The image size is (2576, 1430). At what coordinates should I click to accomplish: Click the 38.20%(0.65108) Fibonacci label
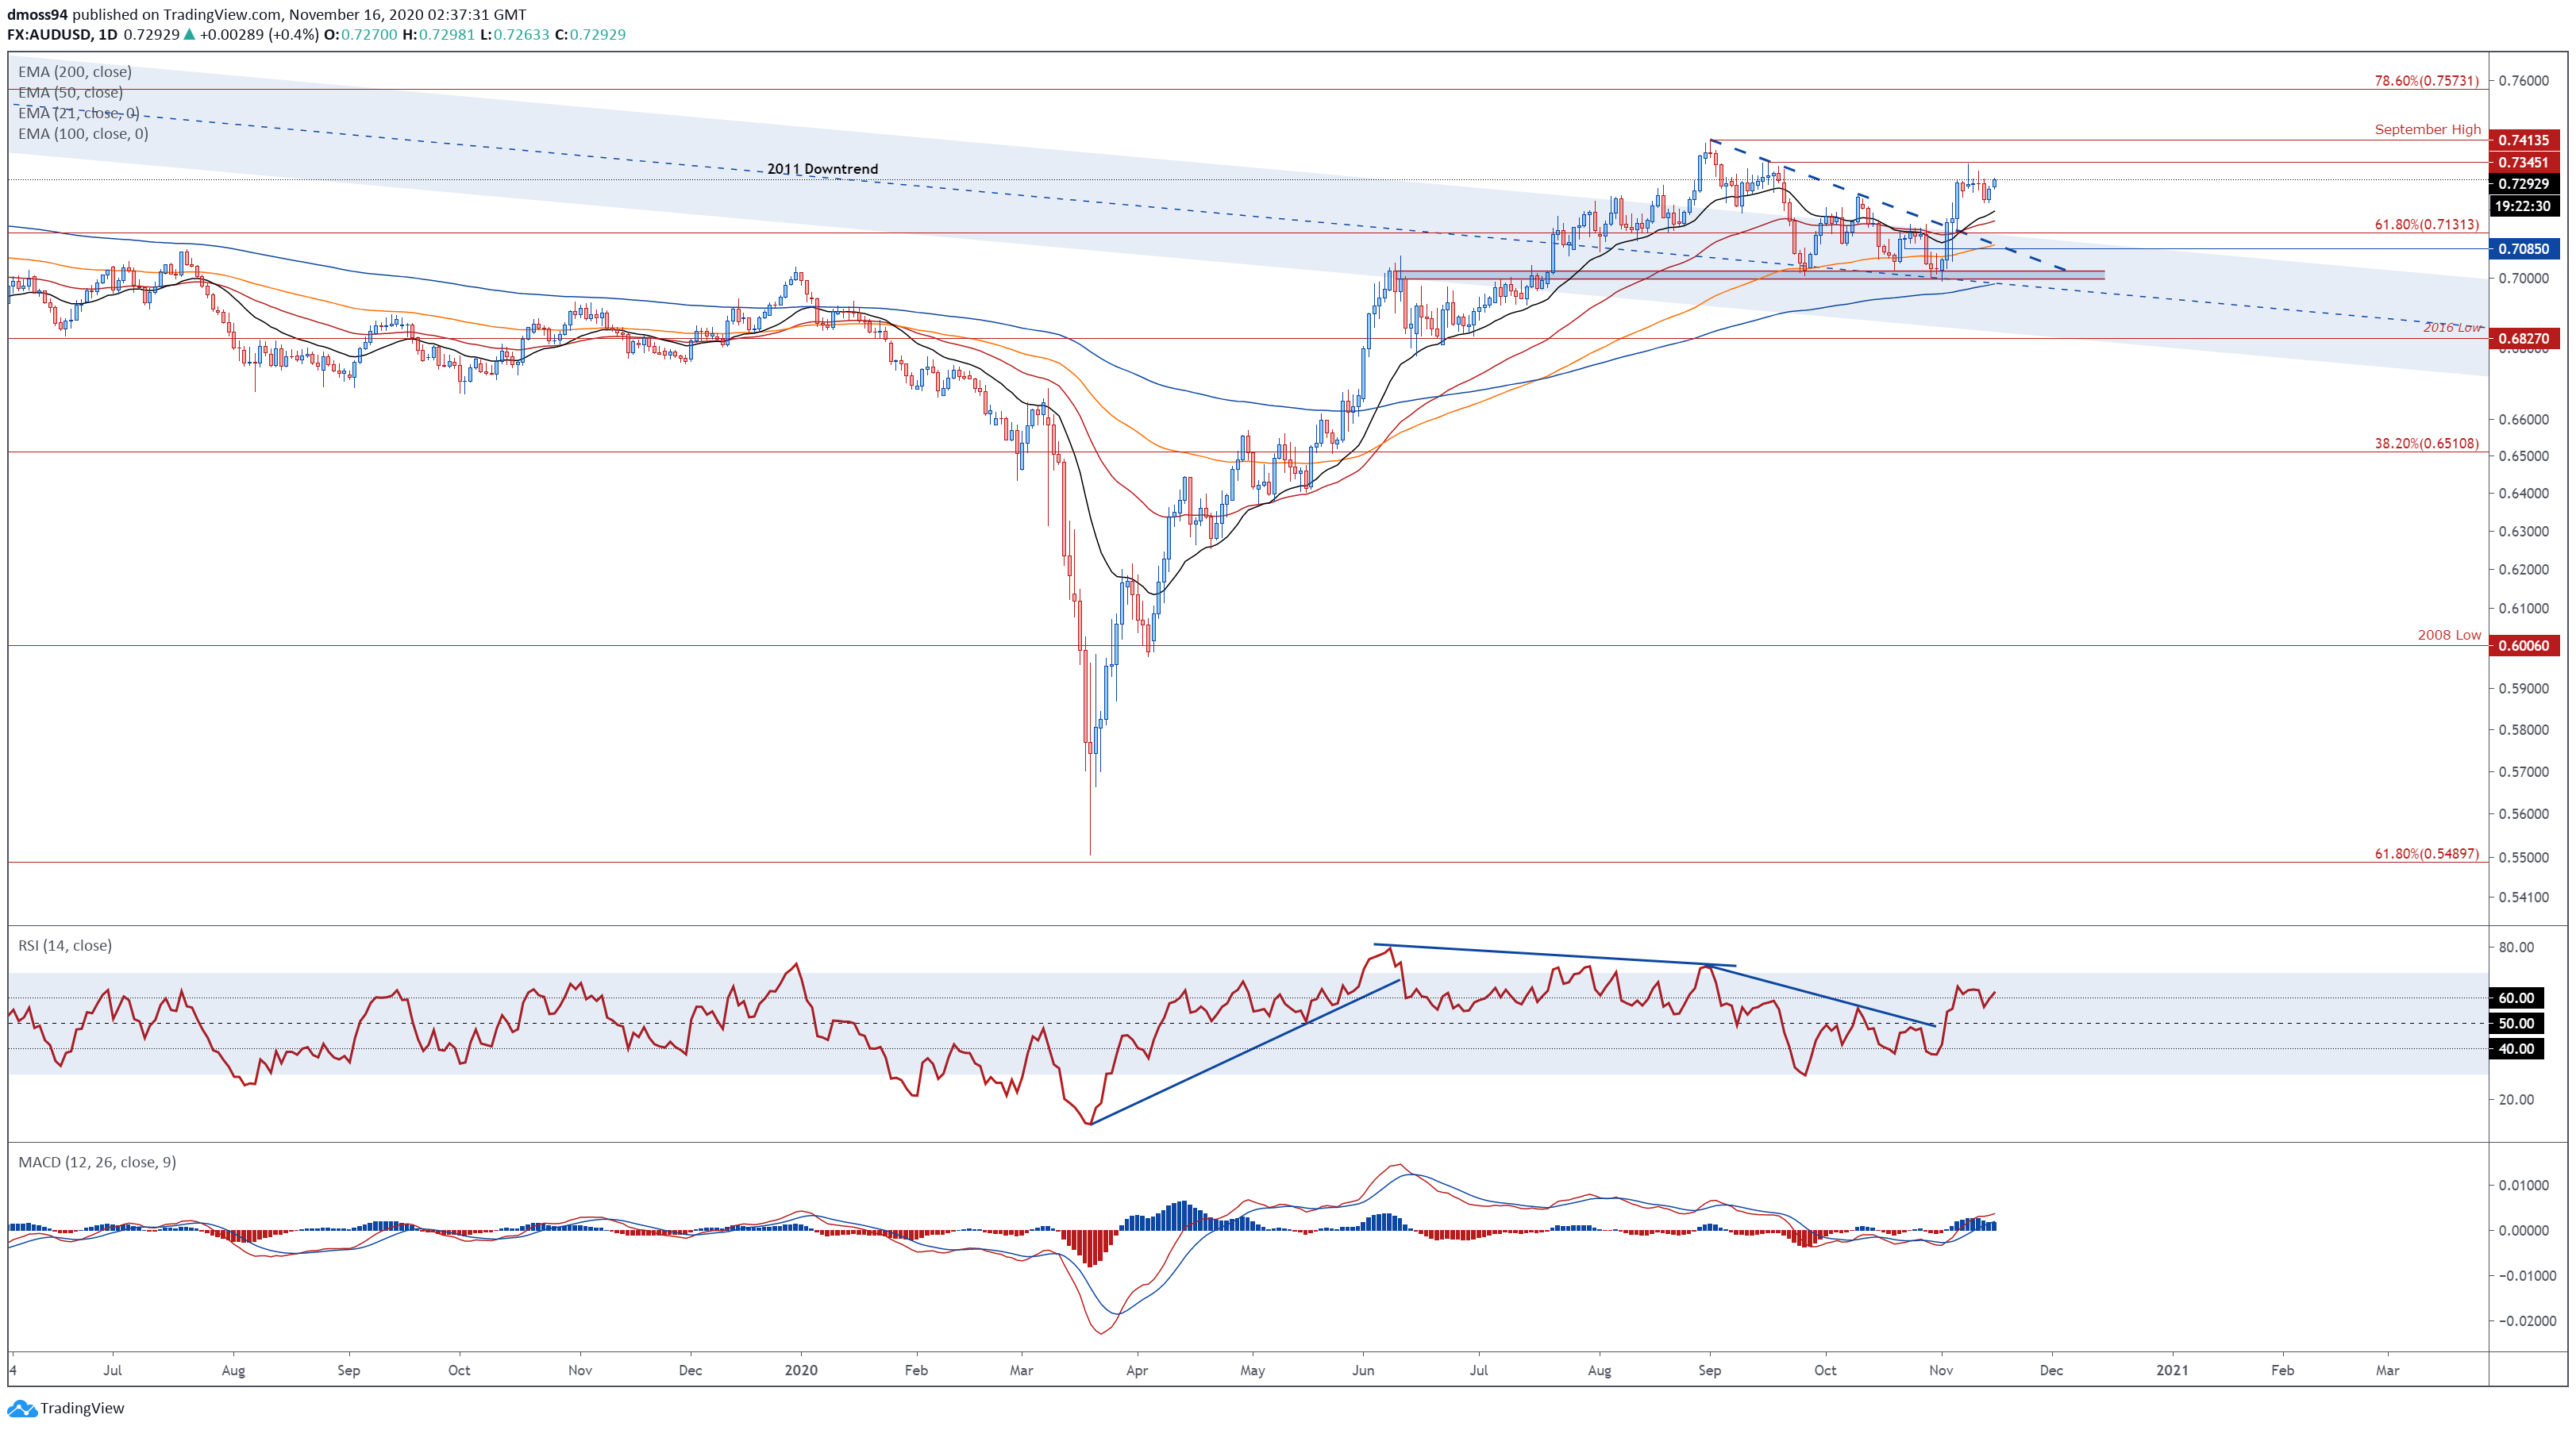point(2426,443)
